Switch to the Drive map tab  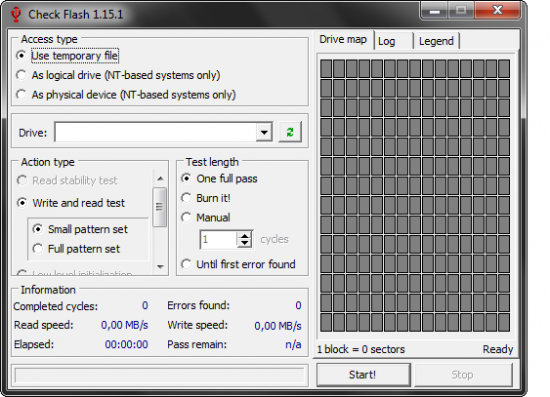(343, 39)
